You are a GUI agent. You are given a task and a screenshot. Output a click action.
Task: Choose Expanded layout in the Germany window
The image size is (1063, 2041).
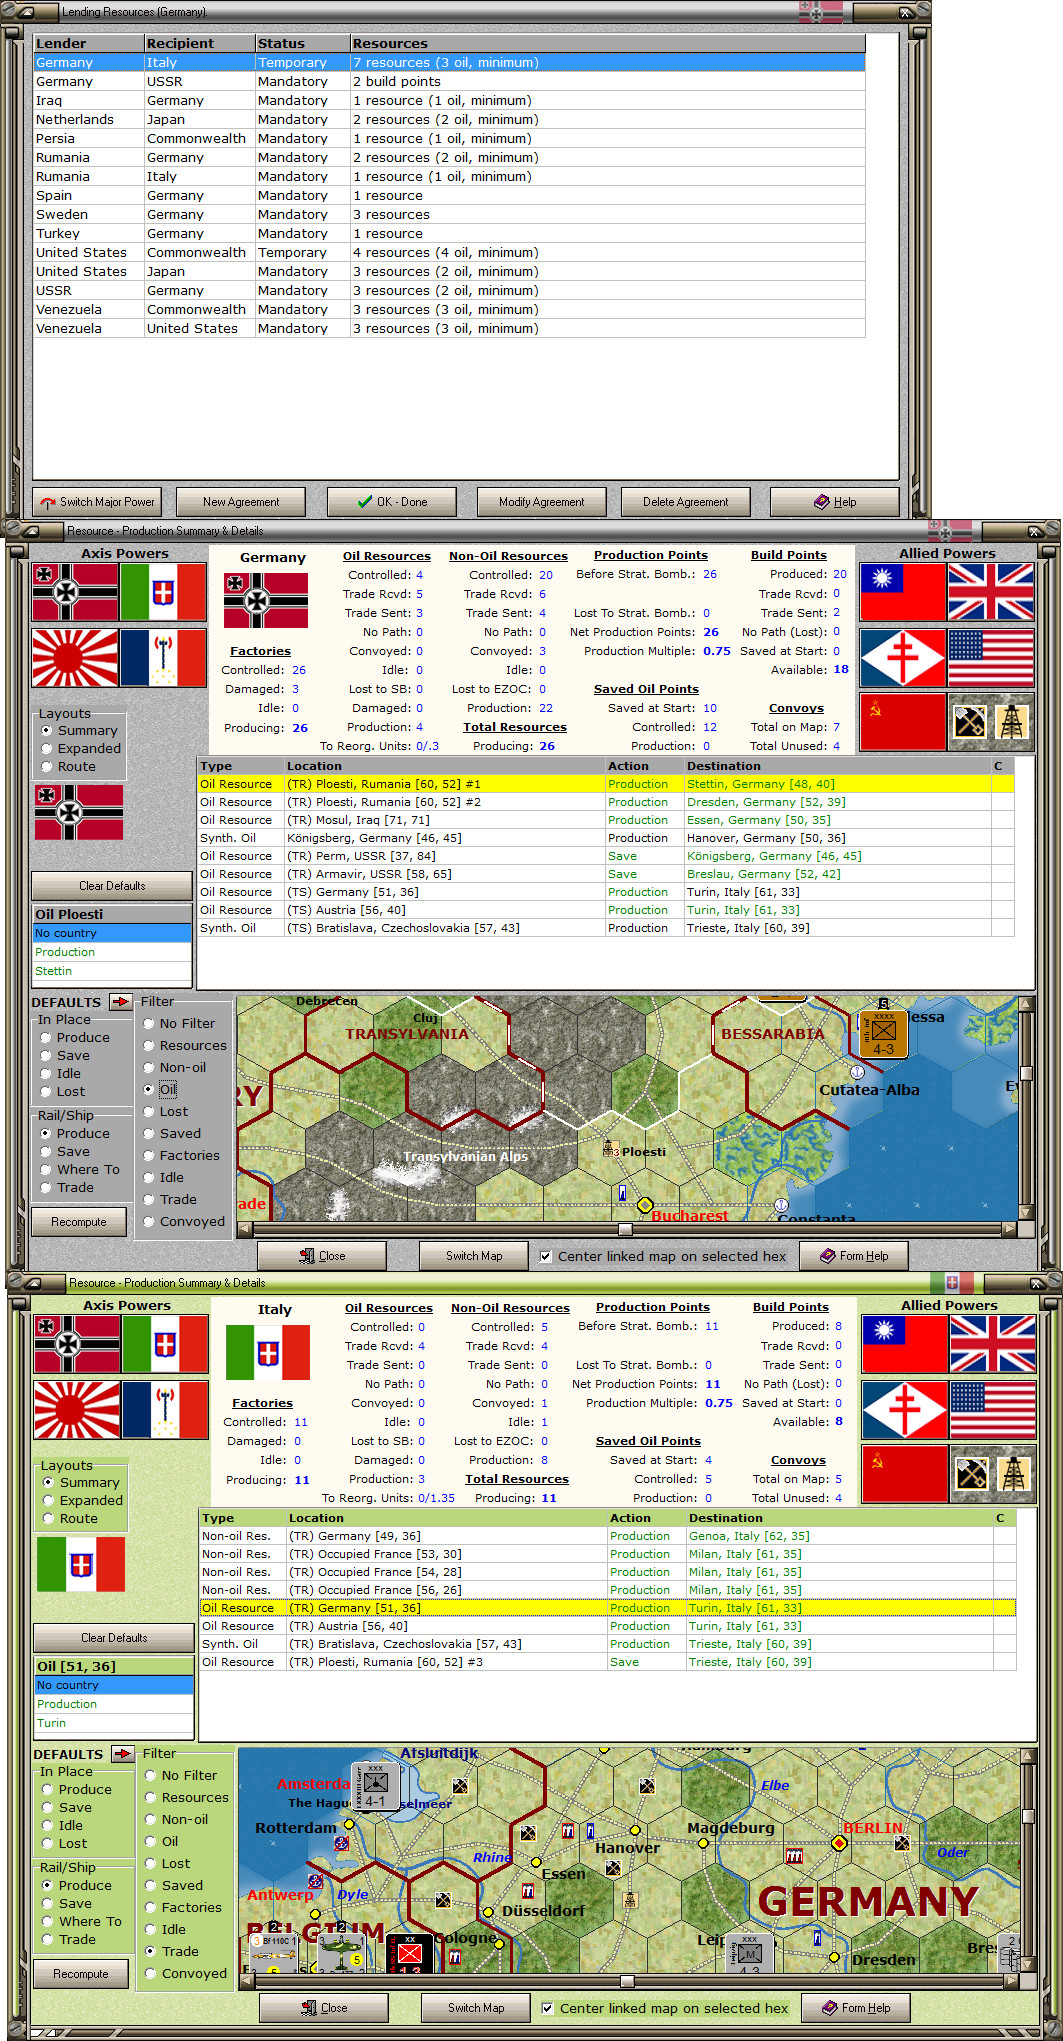[80, 749]
